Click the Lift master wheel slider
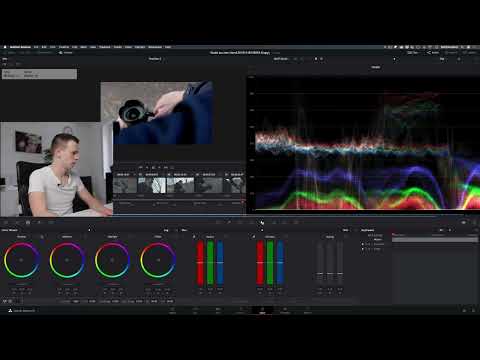Screen dimensions: 480x360 point(21,284)
